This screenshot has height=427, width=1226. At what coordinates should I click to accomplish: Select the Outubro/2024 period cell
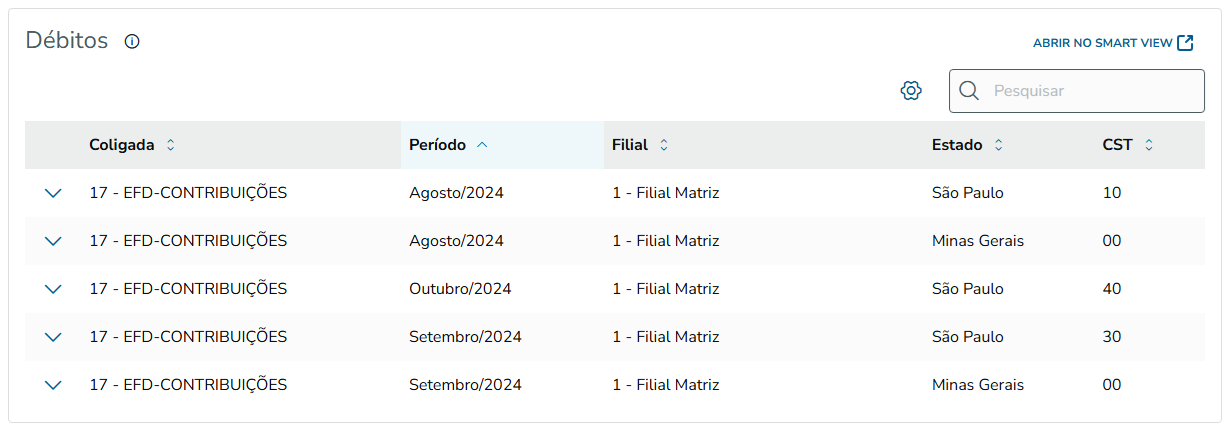tap(460, 289)
